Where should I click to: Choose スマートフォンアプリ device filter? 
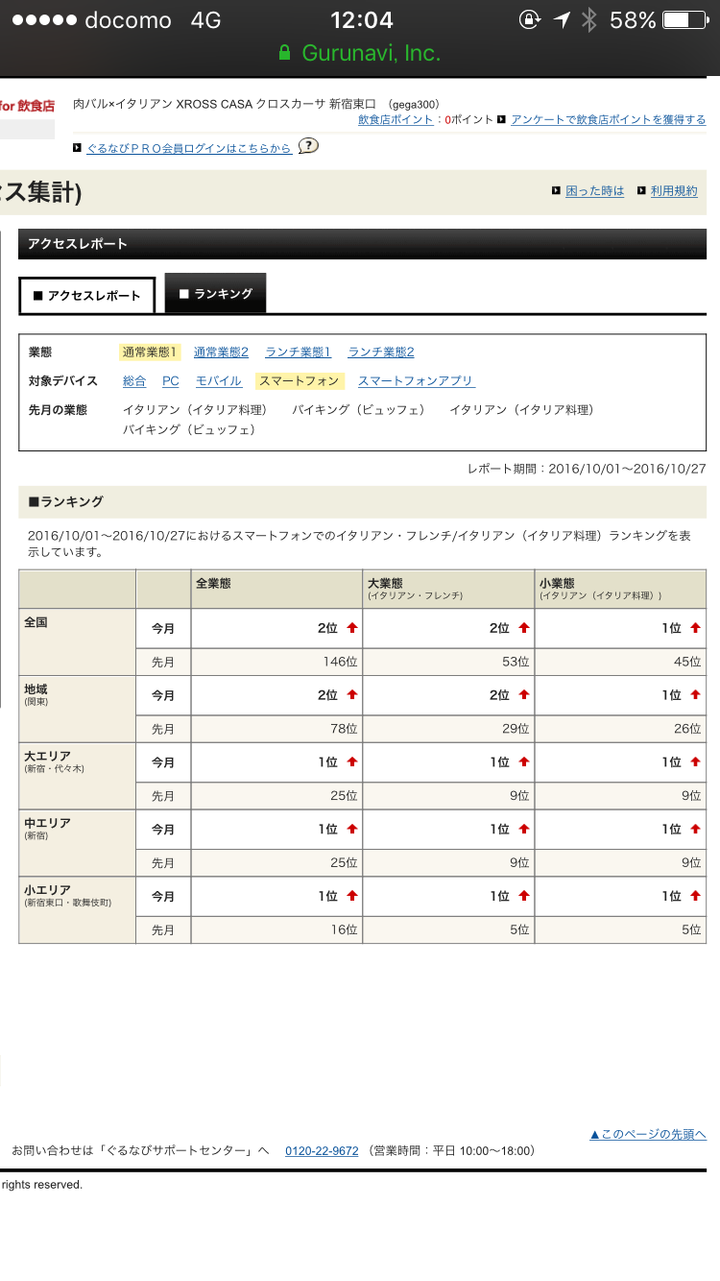[x=416, y=381]
